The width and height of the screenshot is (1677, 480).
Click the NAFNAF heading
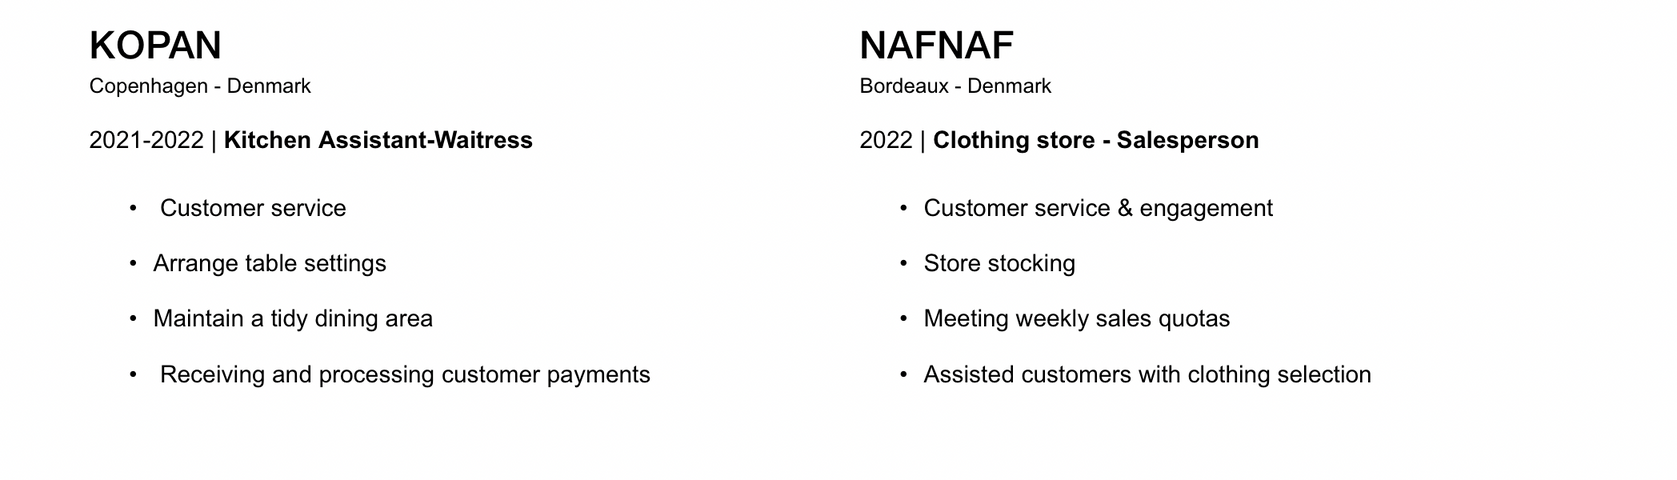[x=936, y=46]
